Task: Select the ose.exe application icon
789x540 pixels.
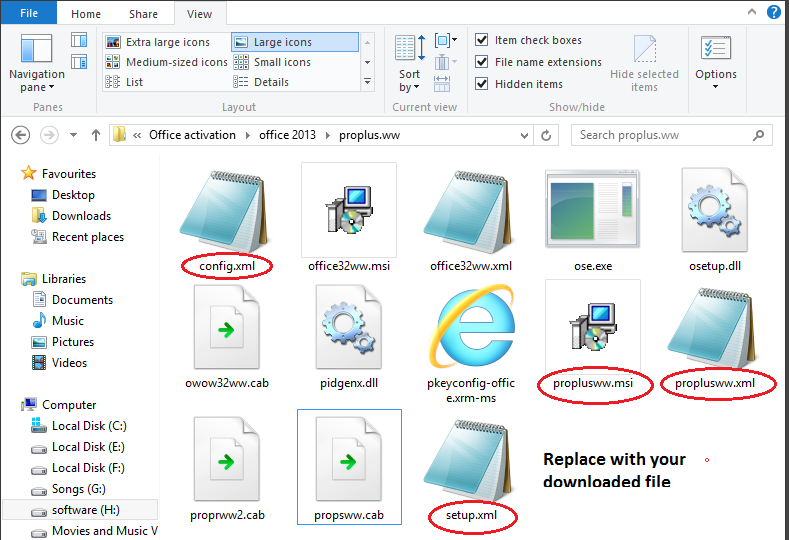Action: [592, 211]
